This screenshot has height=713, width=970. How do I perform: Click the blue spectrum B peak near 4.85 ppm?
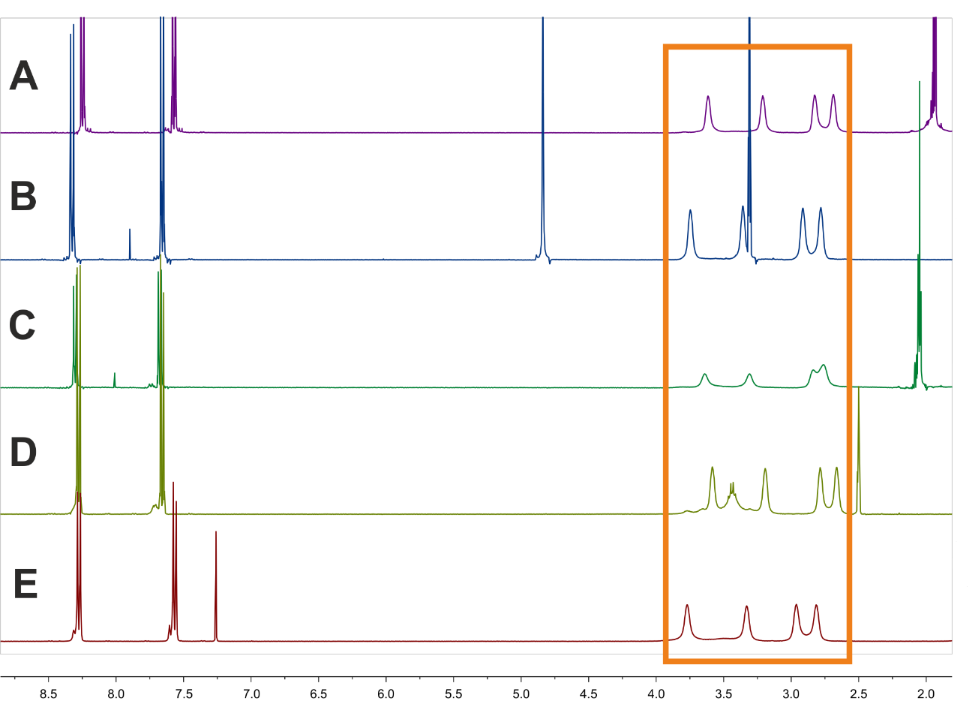[543, 150]
